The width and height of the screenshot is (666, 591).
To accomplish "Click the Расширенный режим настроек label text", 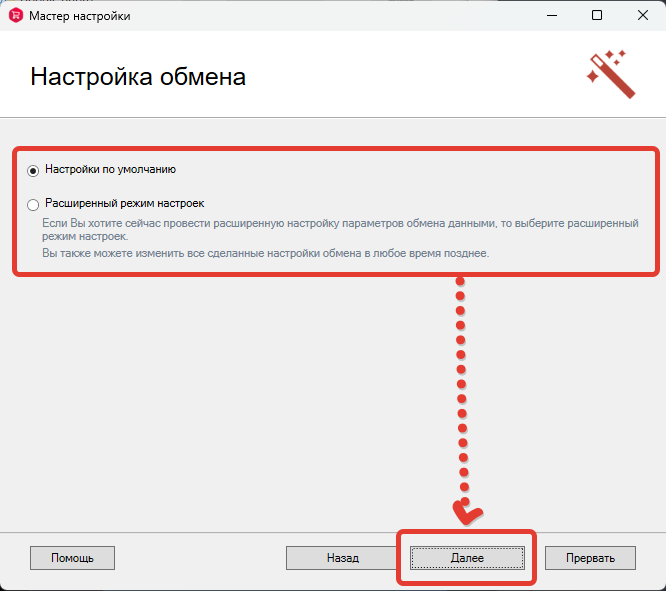I will pyautogui.click(x=124, y=203).
